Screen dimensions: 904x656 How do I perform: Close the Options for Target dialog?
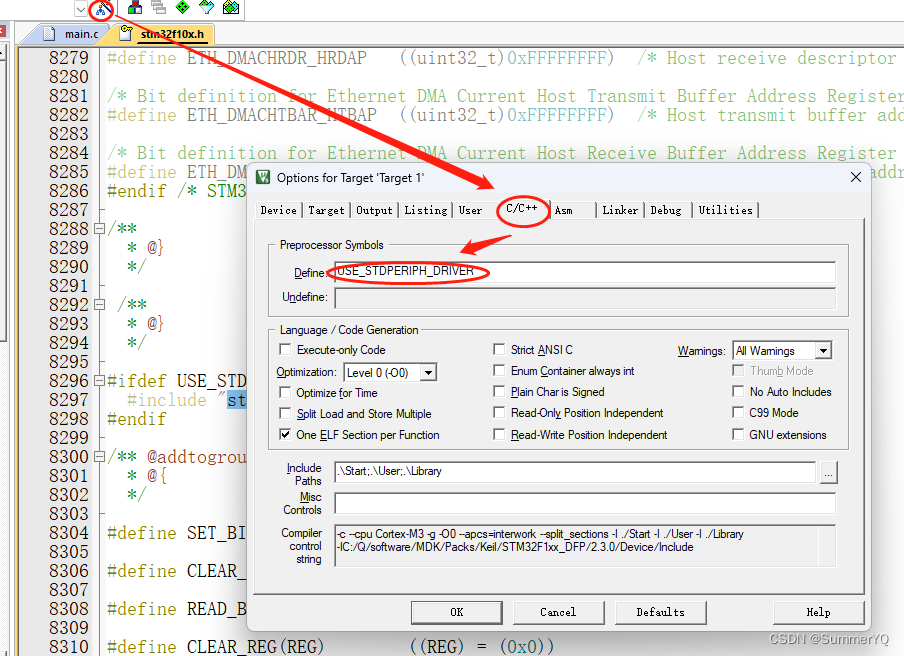point(856,178)
